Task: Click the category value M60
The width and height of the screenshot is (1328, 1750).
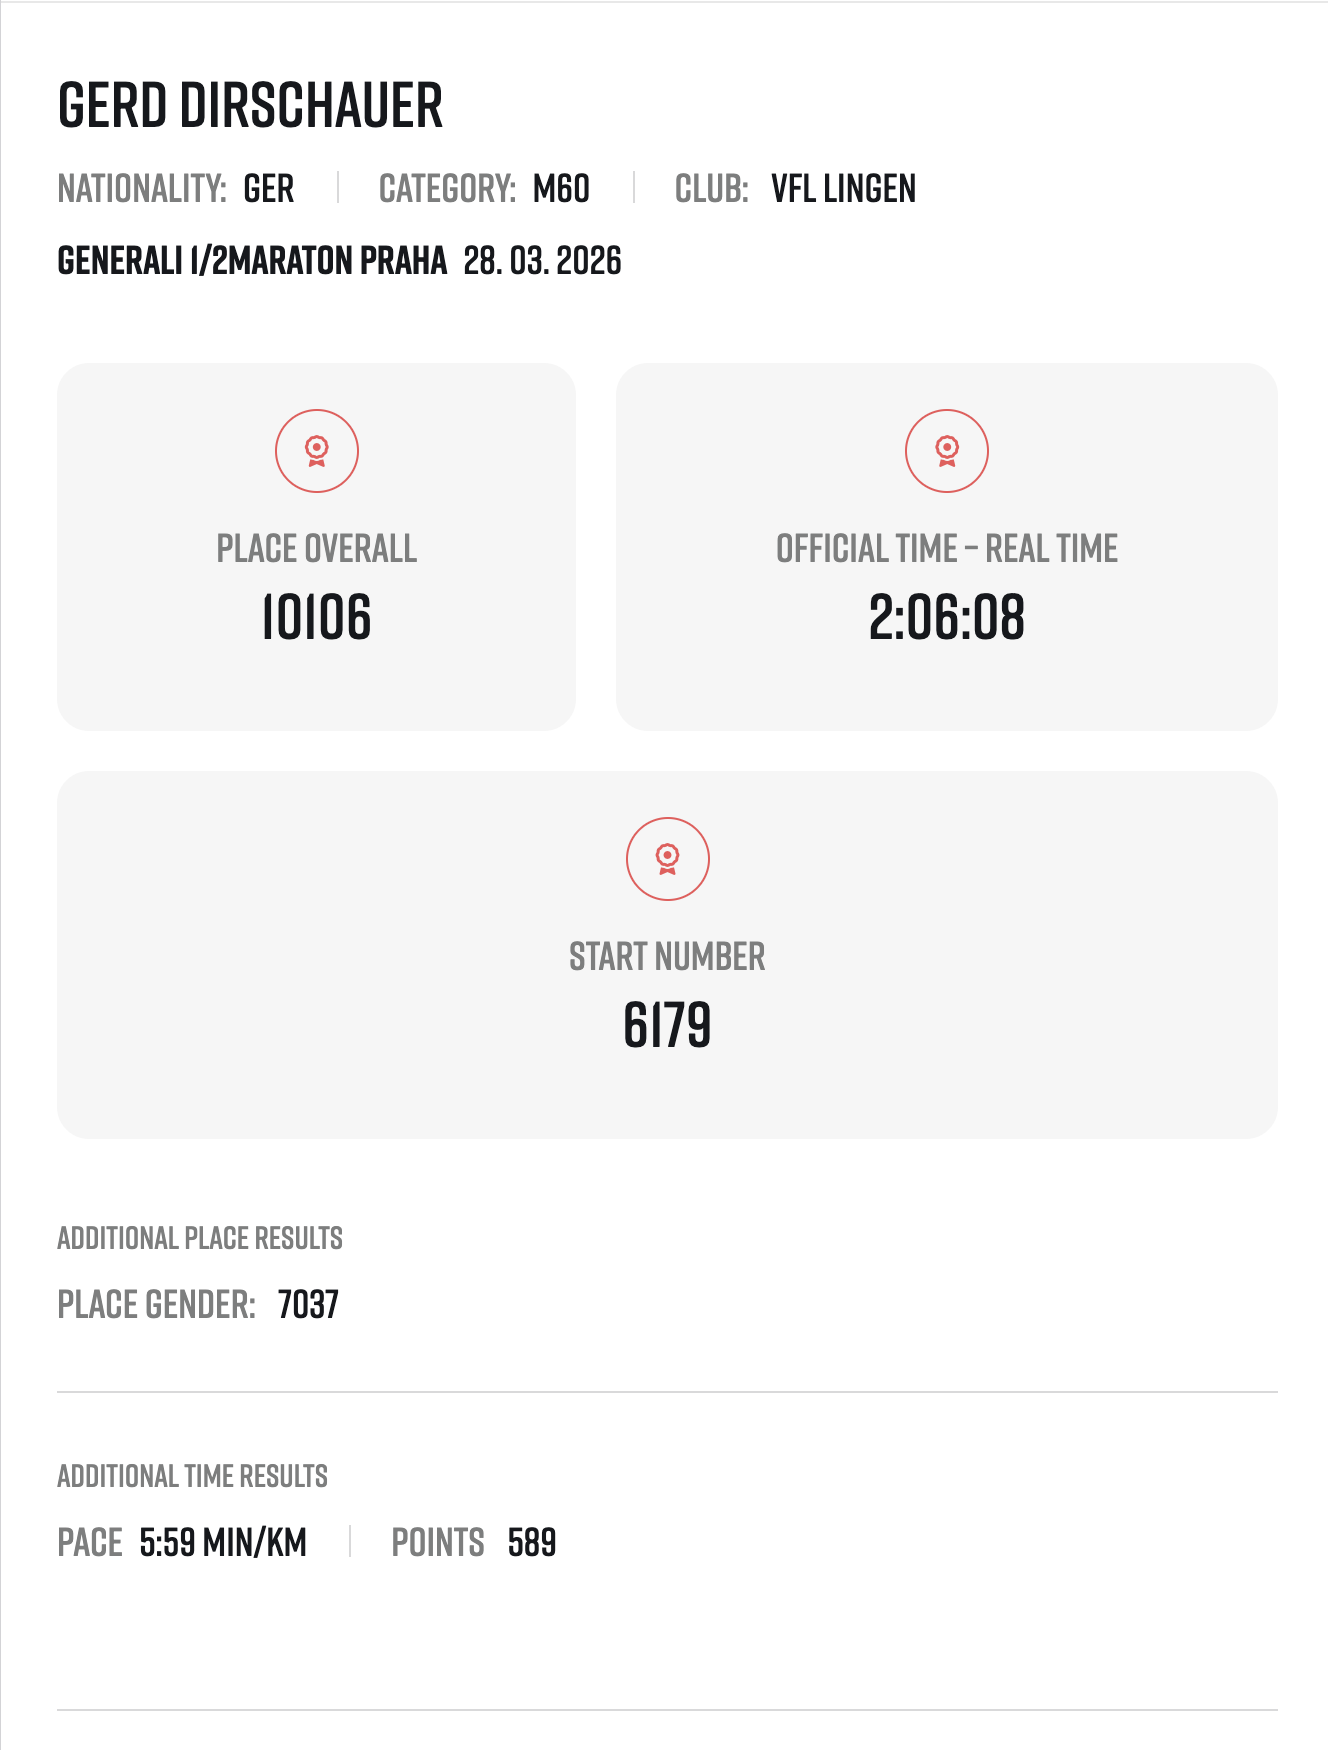Action: pos(561,189)
